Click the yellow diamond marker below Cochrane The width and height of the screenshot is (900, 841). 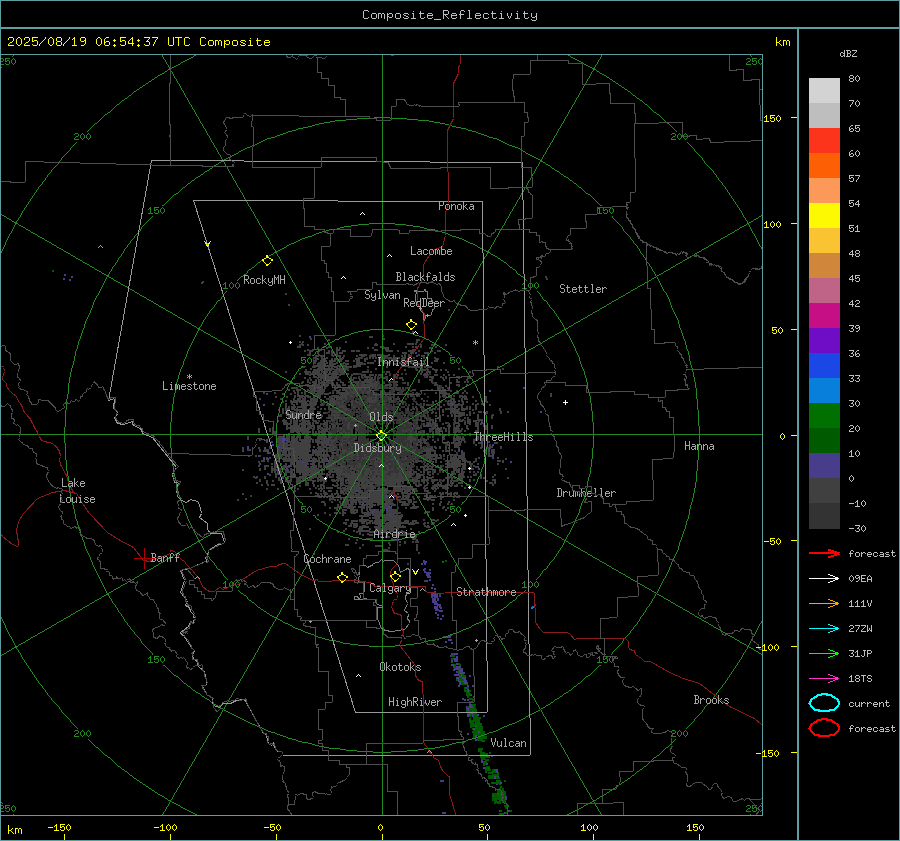click(x=342, y=577)
